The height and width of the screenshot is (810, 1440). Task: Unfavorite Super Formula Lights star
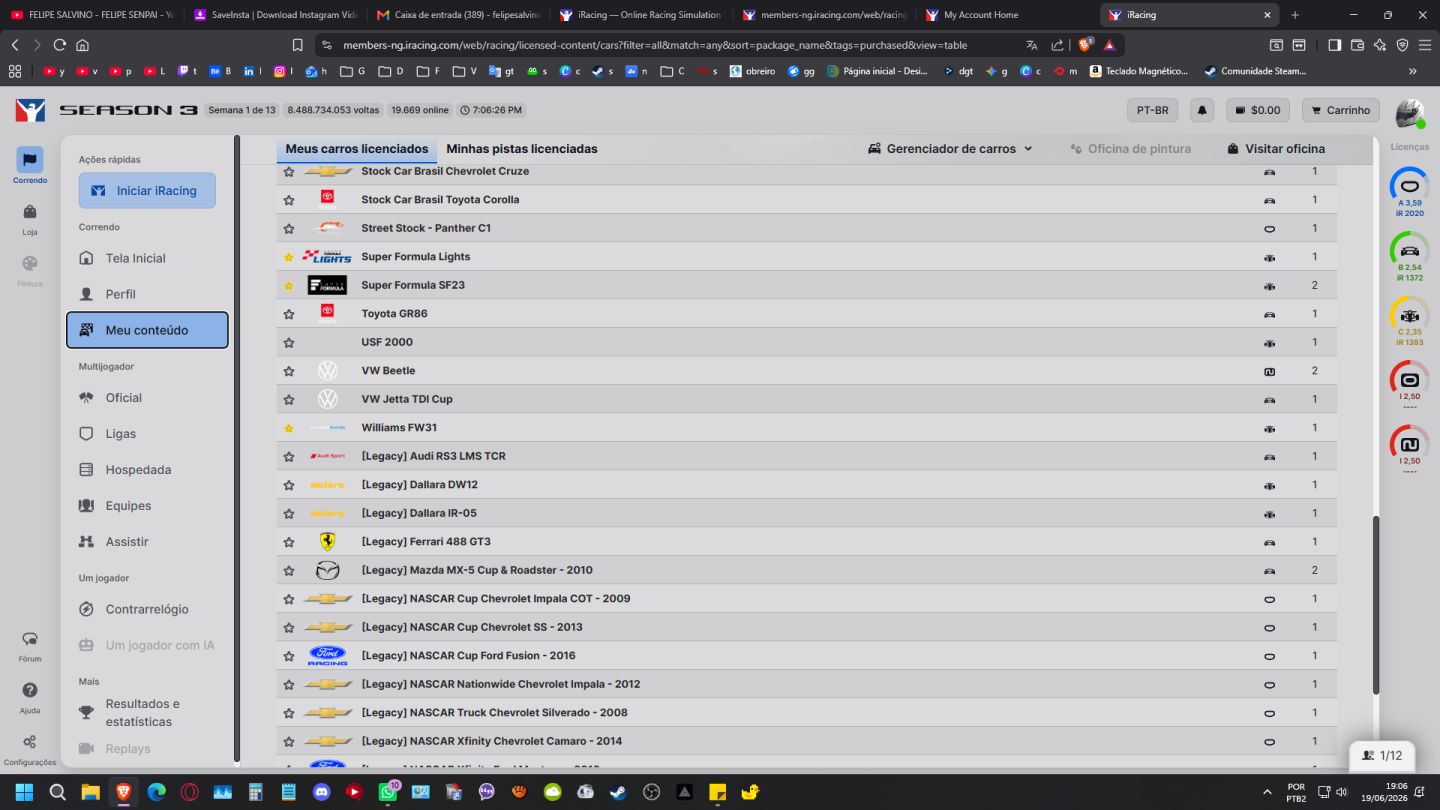pyautogui.click(x=289, y=257)
